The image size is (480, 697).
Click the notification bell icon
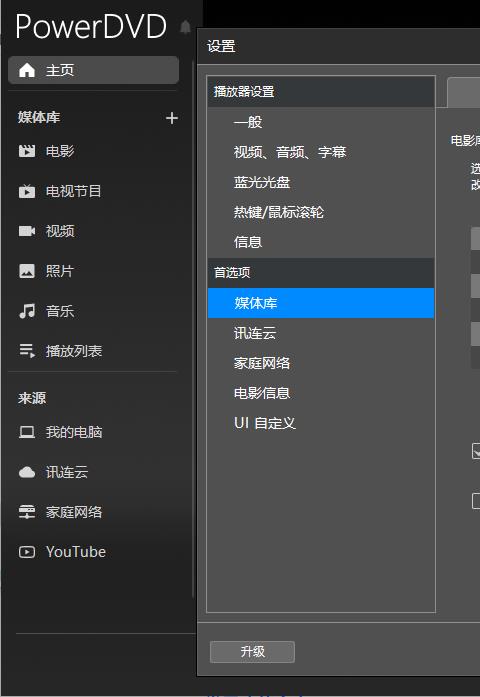(186, 27)
